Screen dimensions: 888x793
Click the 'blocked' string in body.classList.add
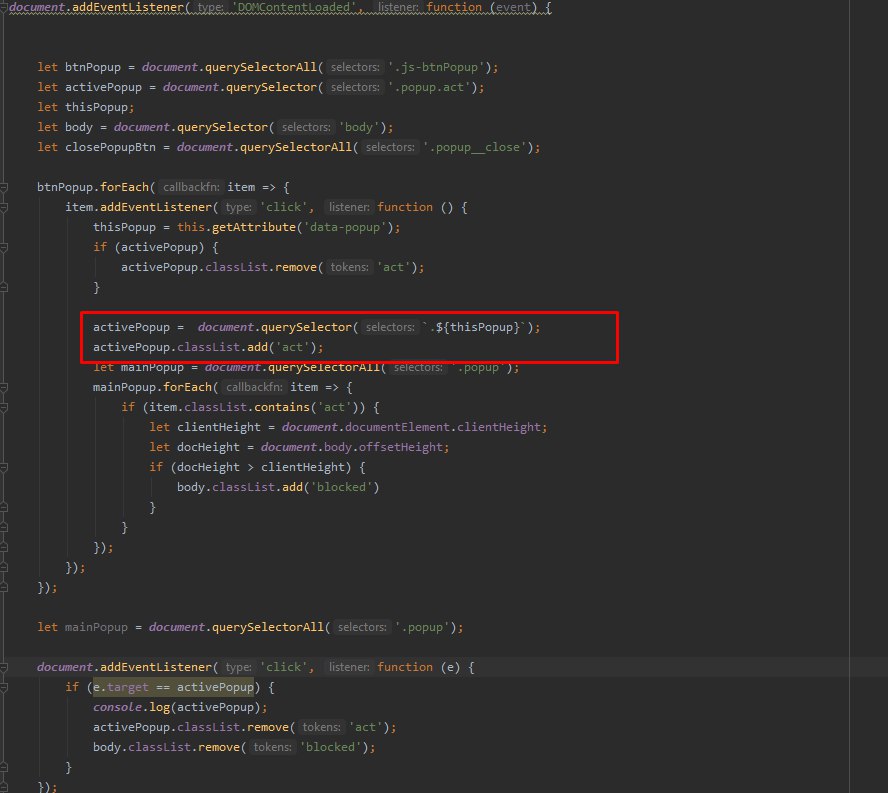pos(341,487)
